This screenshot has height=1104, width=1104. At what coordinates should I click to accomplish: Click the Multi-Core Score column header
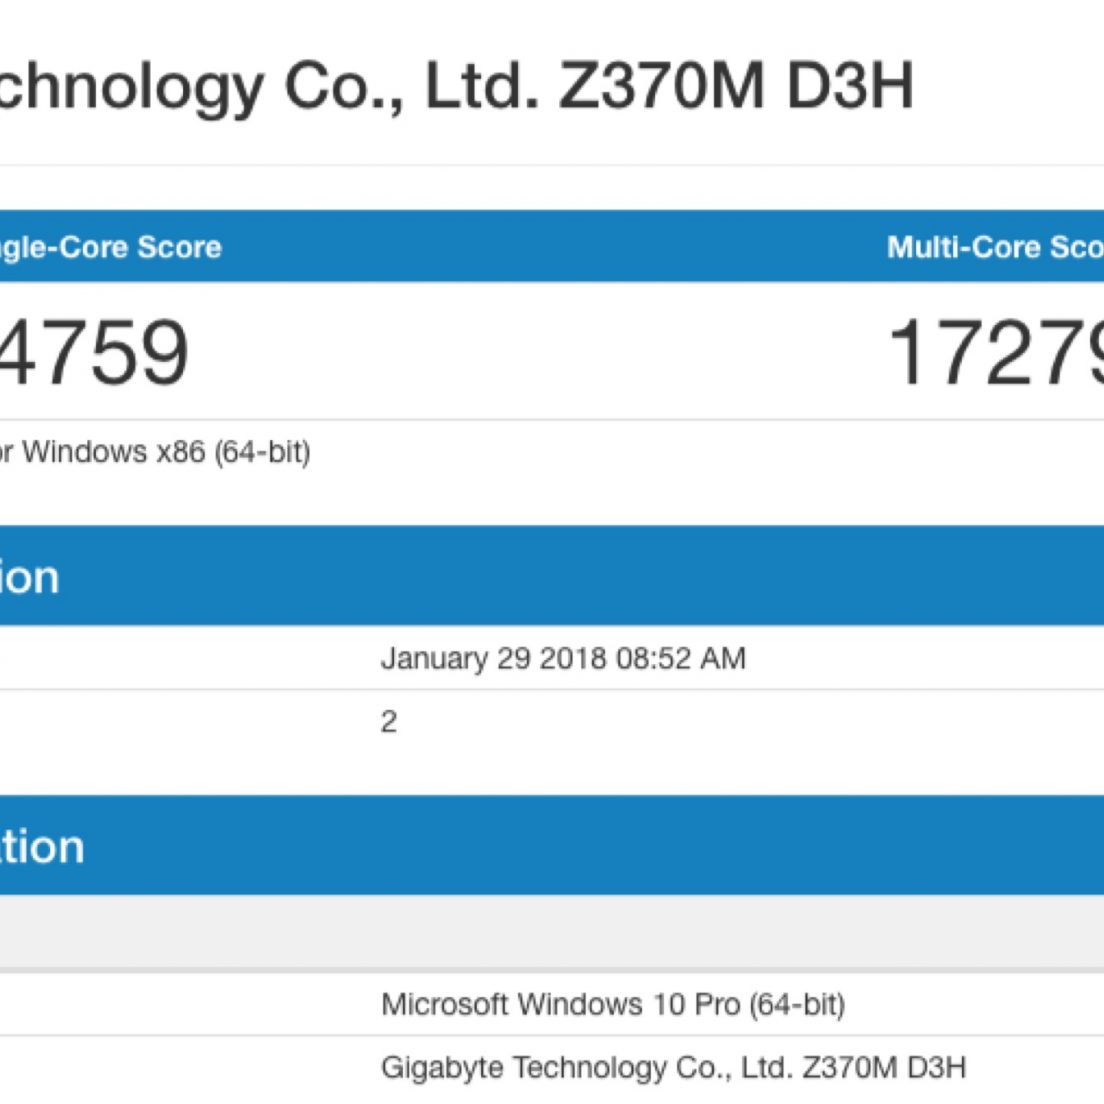click(994, 247)
